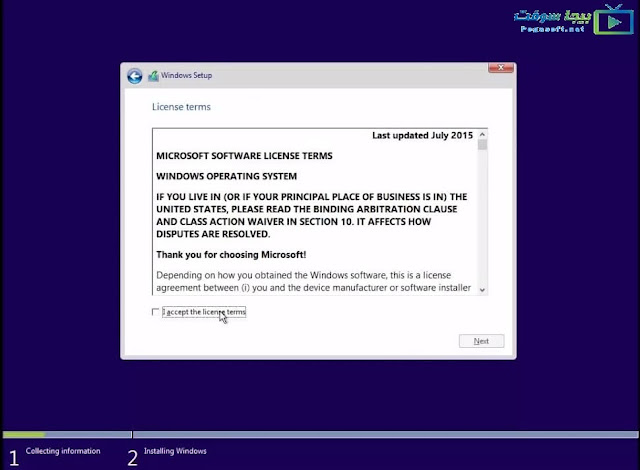640x470 pixels.
Task: Click 'Installing Windows' step label
Action: (175, 451)
